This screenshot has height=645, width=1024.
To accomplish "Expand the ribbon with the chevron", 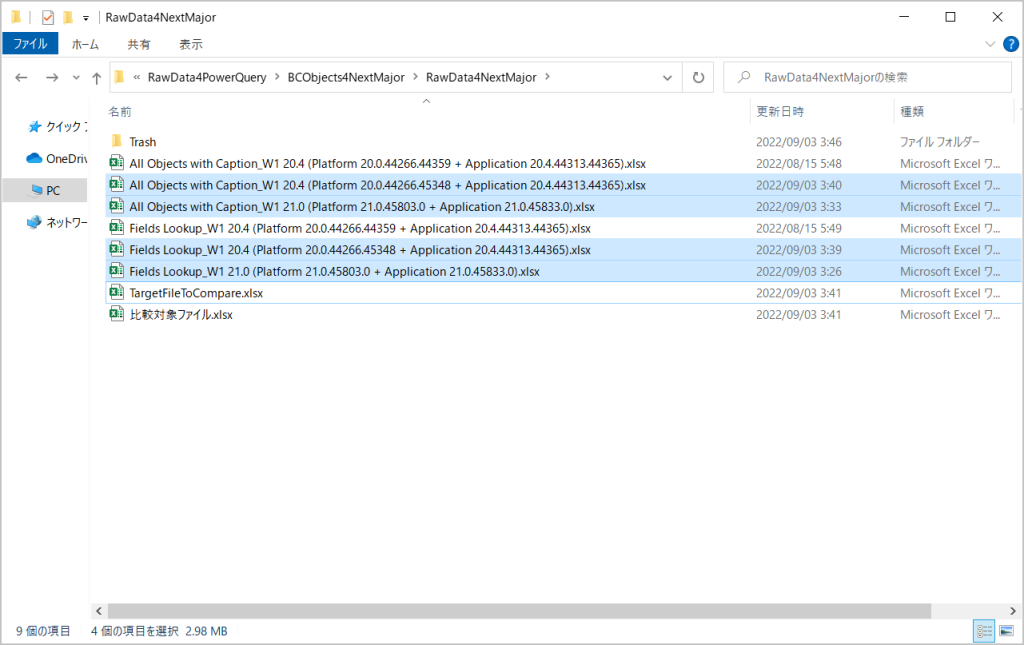I will [x=990, y=44].
